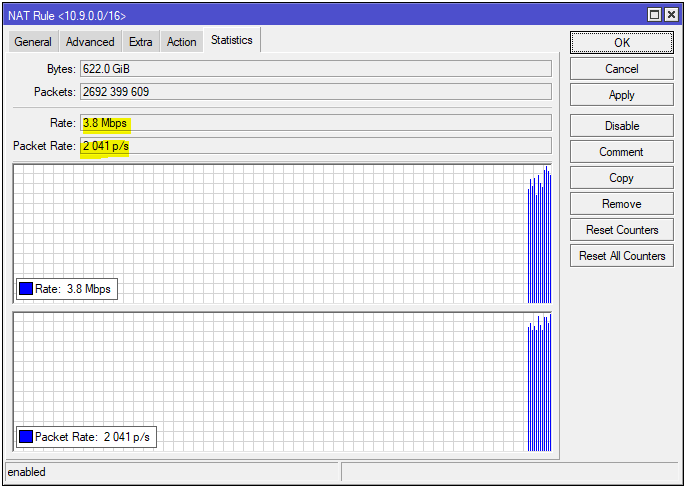Click blue swatch in Rate graph legend

click(x=26, y=289)
